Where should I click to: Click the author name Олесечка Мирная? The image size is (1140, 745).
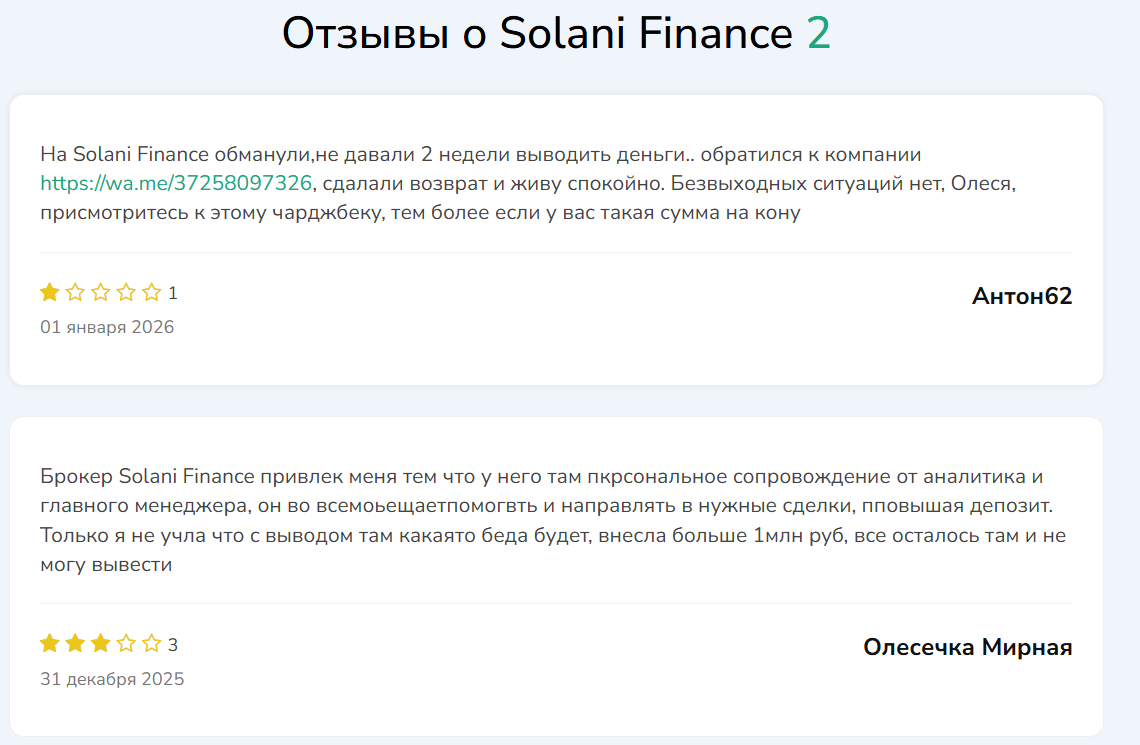[967, 647]
